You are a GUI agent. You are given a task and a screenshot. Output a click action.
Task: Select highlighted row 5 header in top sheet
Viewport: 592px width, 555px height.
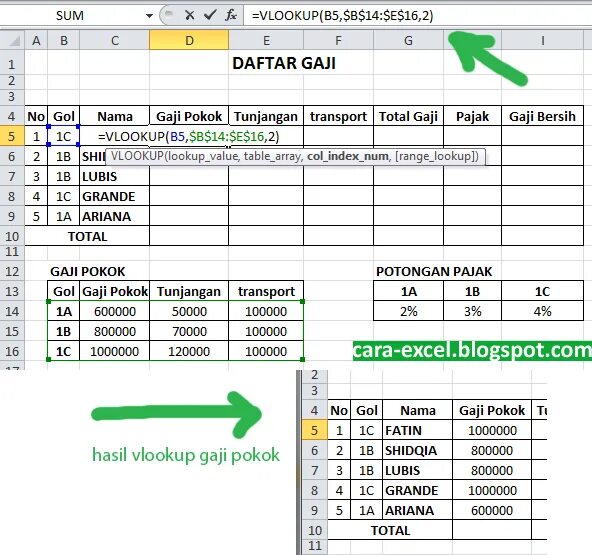[12, 136]
